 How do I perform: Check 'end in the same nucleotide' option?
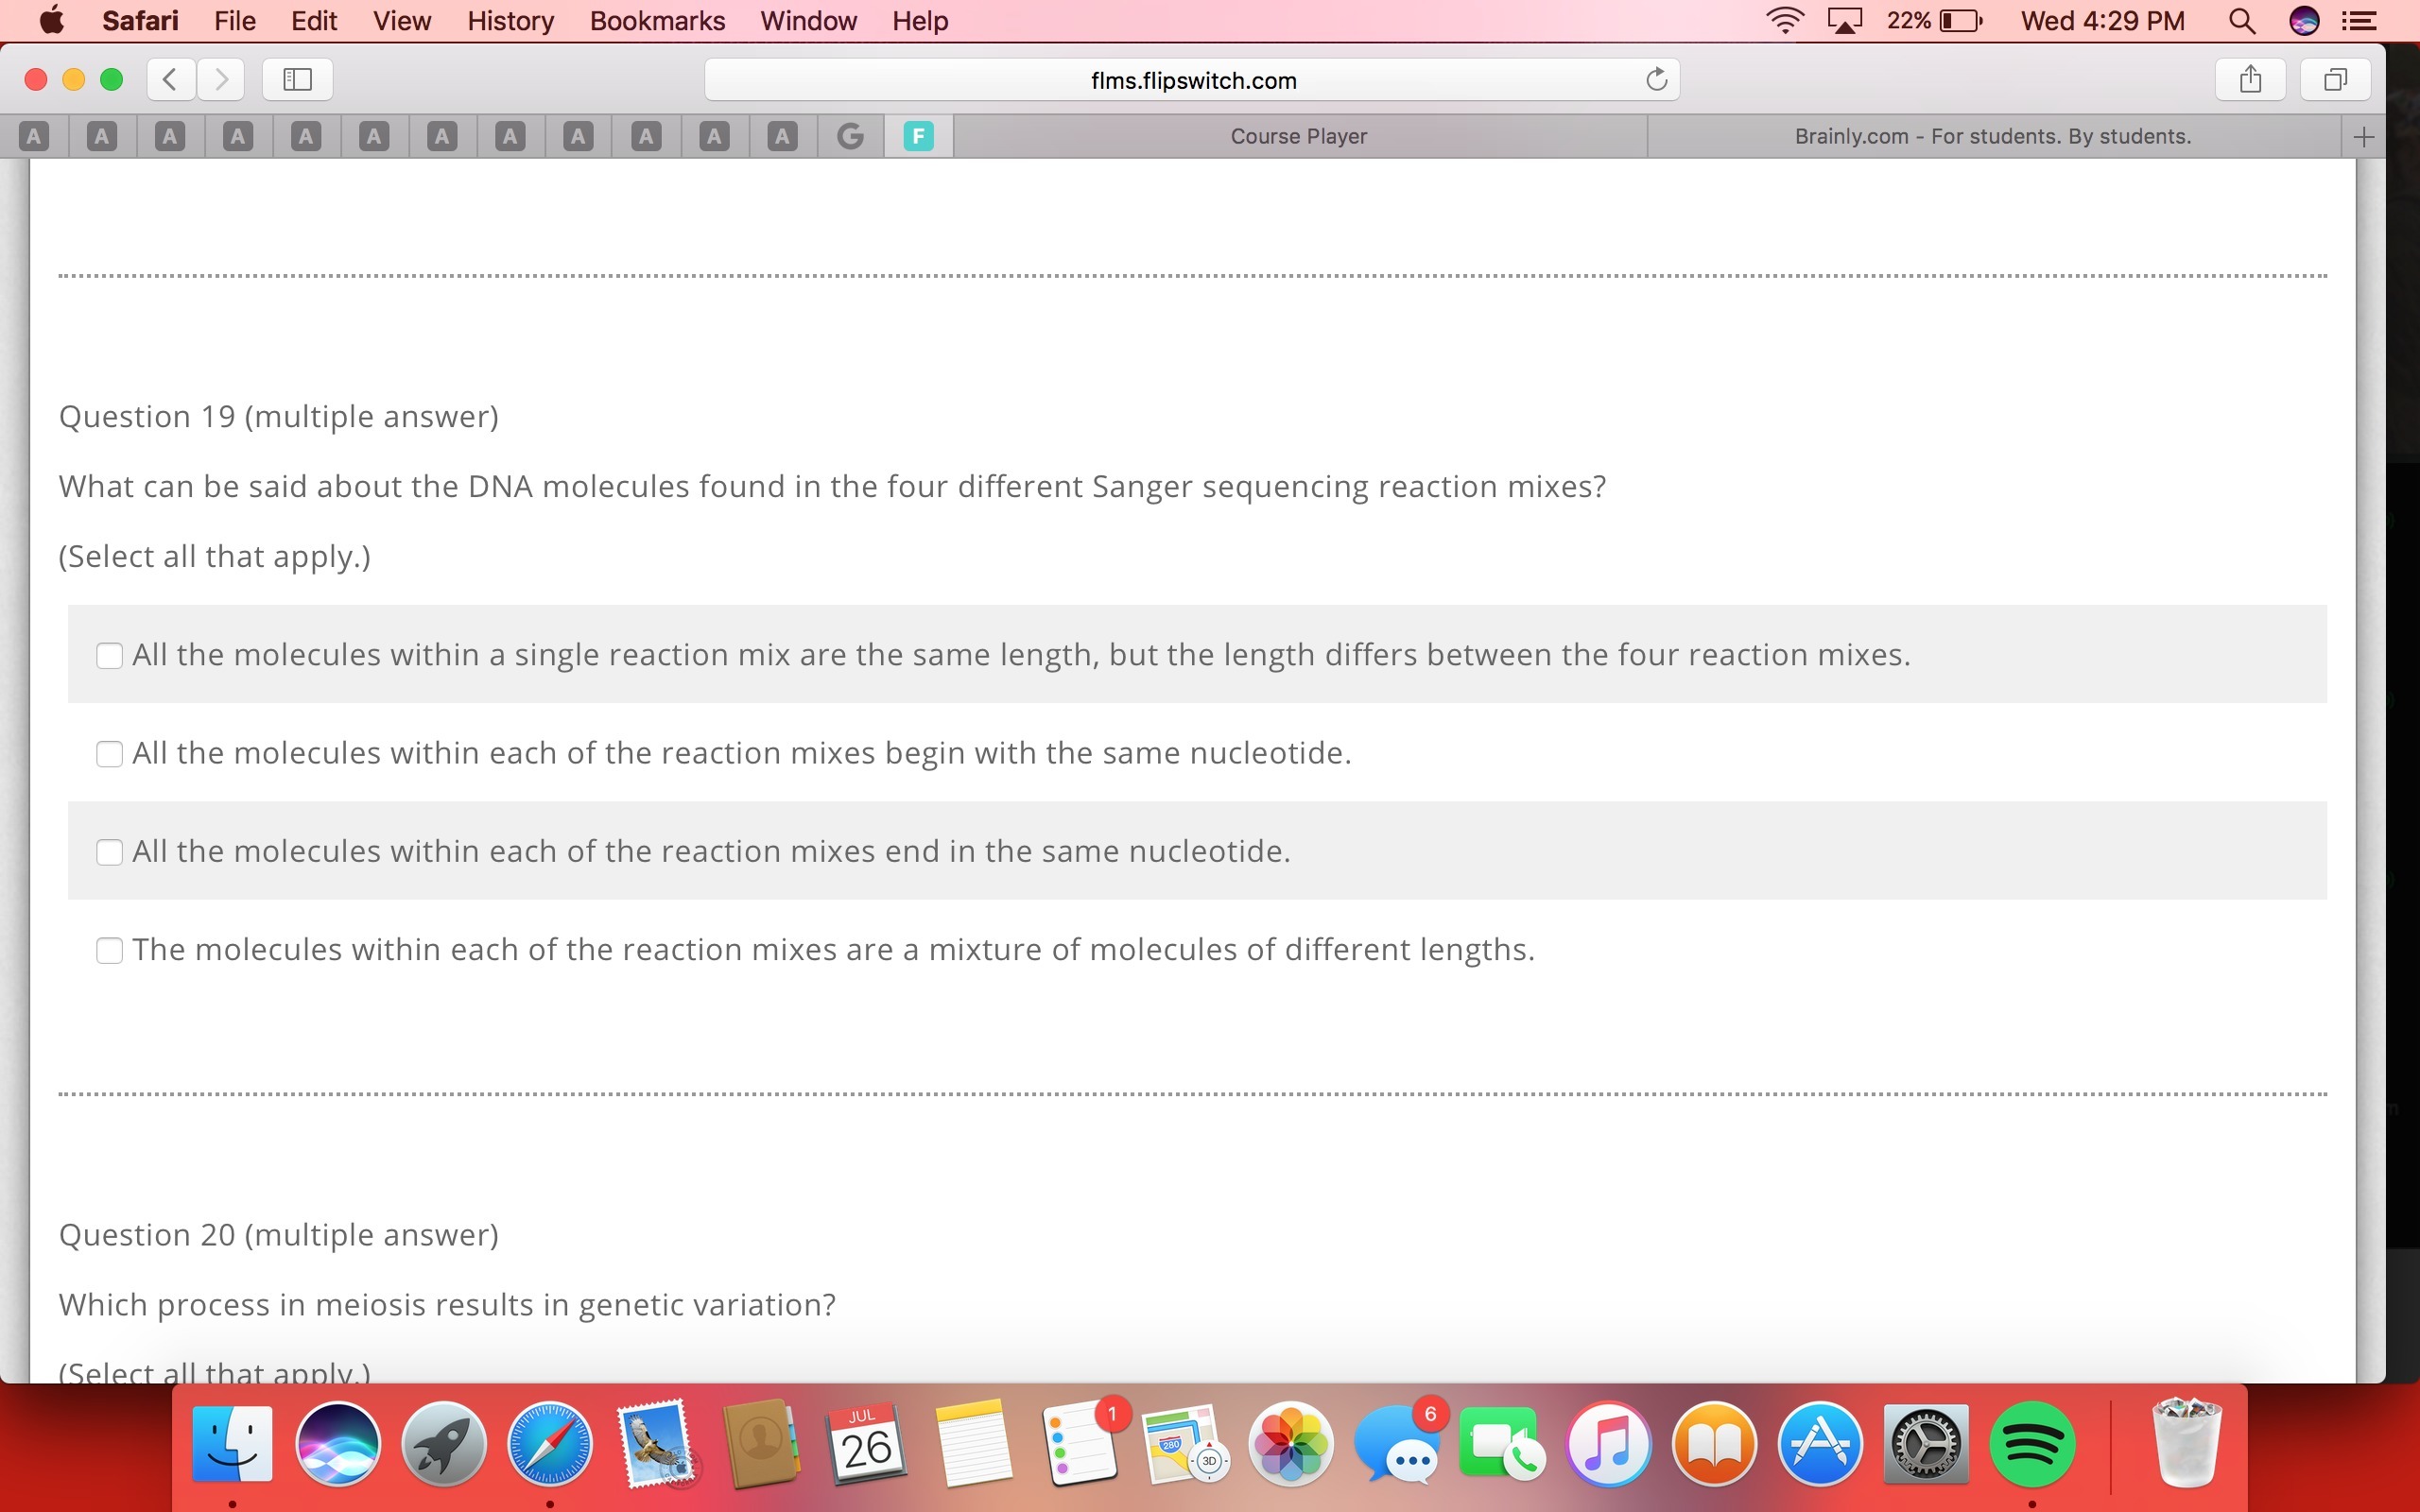tap(109, 852)
